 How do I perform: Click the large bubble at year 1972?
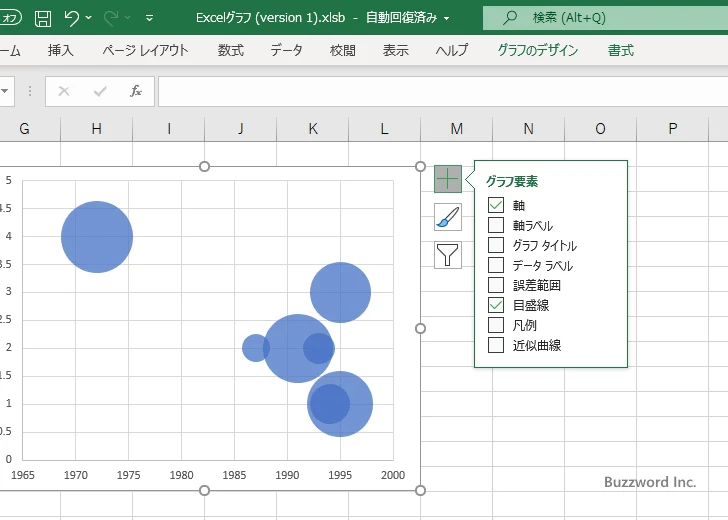point(97,237)
